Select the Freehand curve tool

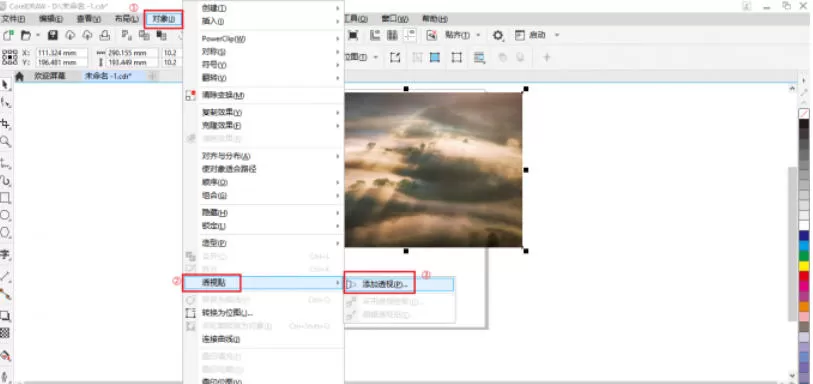pyautogui.click(x=6, y=164)
